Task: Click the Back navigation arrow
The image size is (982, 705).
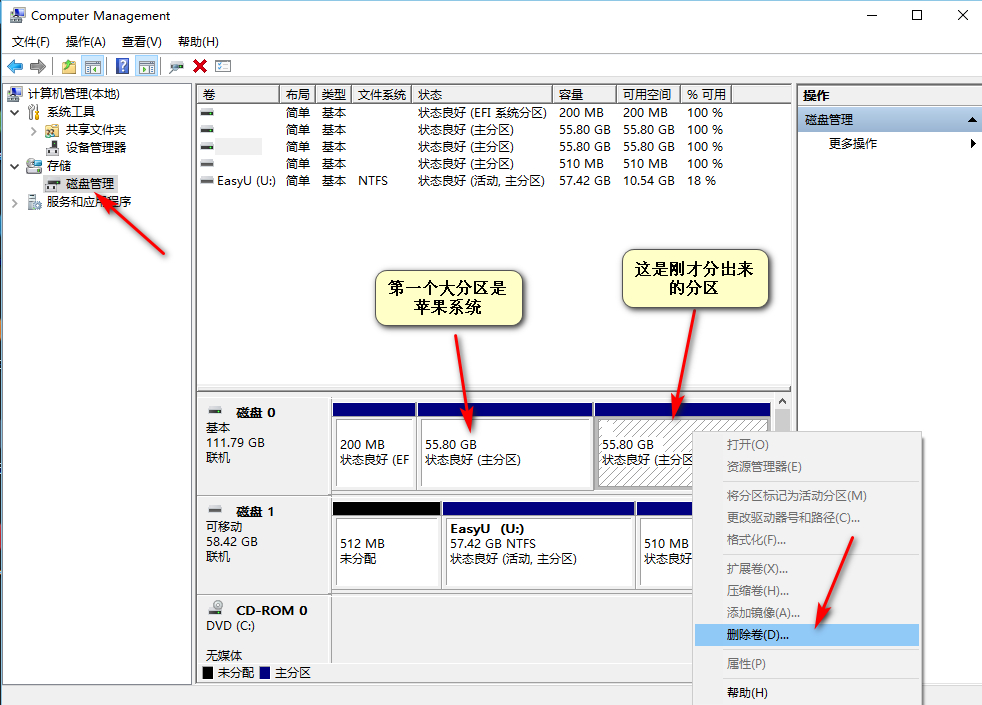Action: tap(14, 66)
